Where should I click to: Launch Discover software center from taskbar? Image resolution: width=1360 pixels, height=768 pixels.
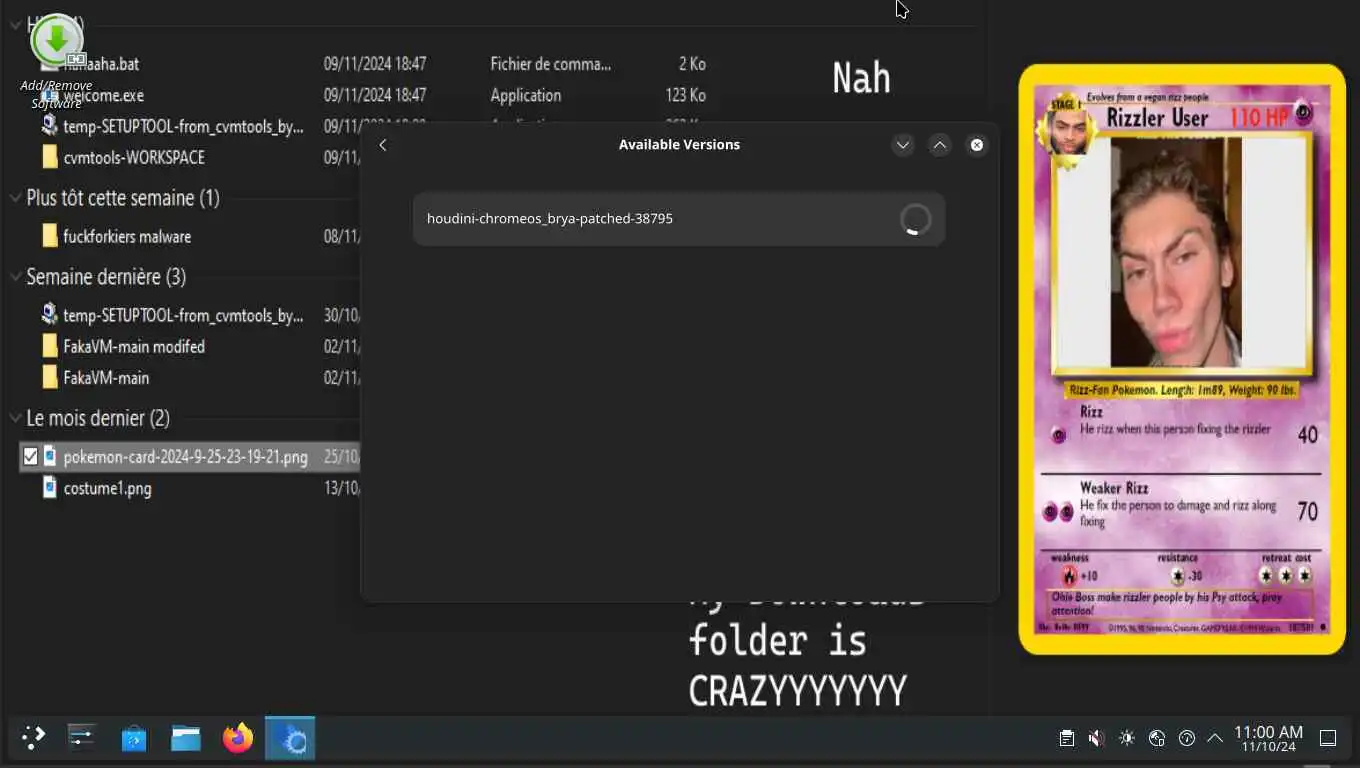tap(133, 739)
